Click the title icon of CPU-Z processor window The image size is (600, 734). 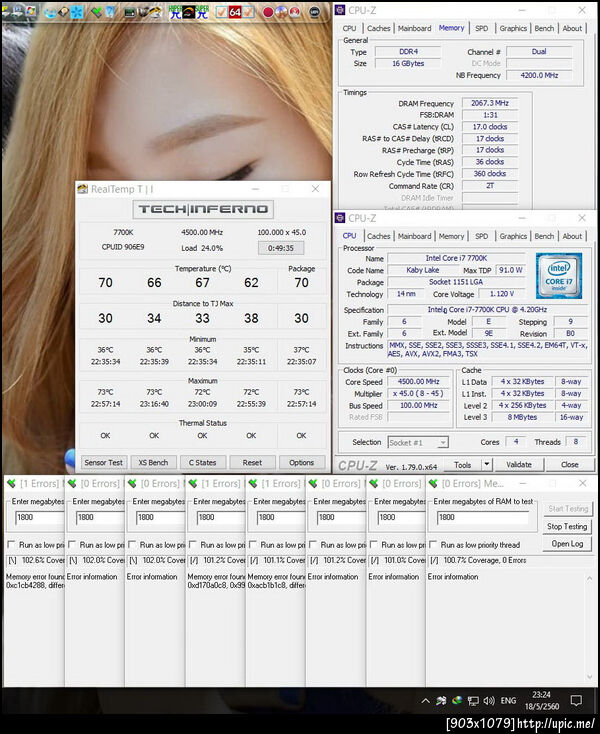(340, 218)
